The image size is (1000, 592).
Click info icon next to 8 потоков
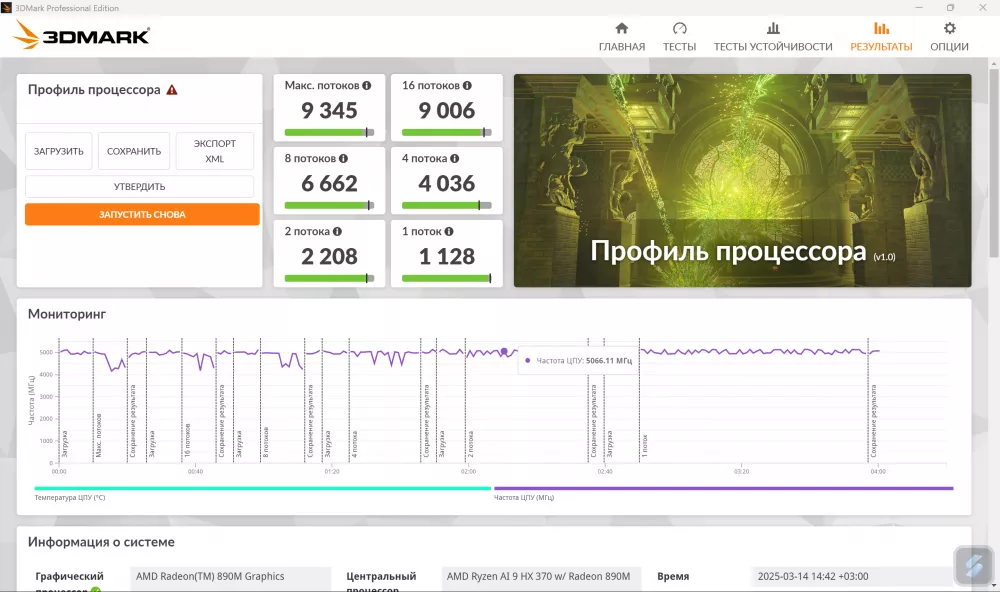click(343, 158)
